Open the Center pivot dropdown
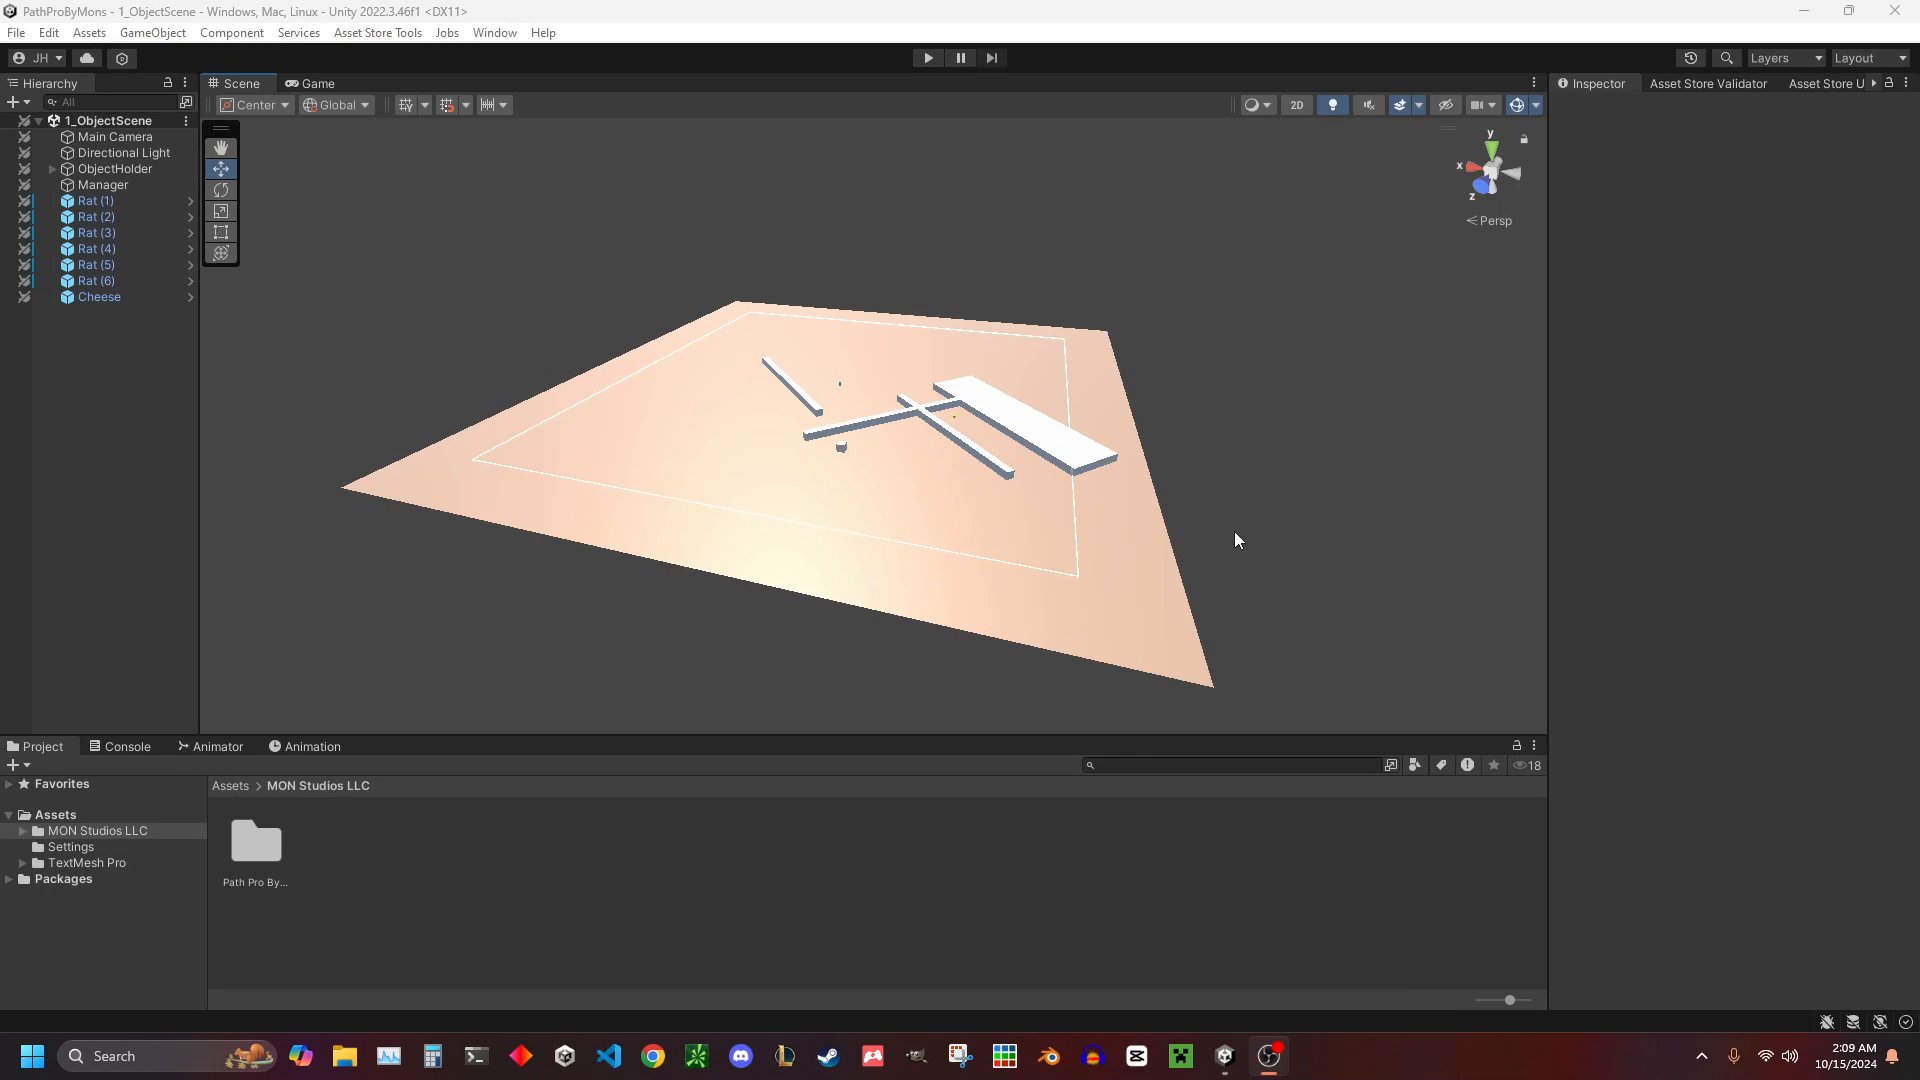1920x1080 pixels. point(255,105)
